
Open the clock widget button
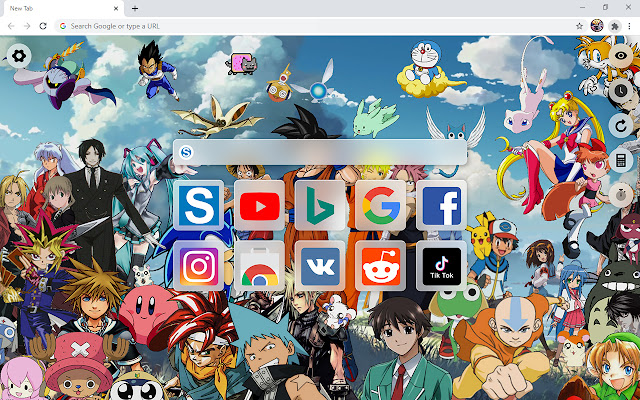[620, 91]
